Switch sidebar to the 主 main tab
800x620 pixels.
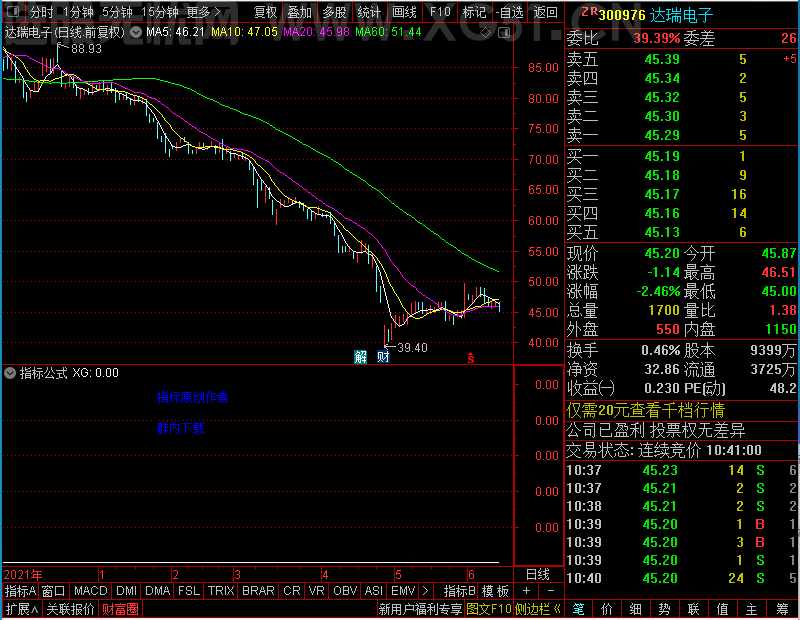tap(752, 609)
